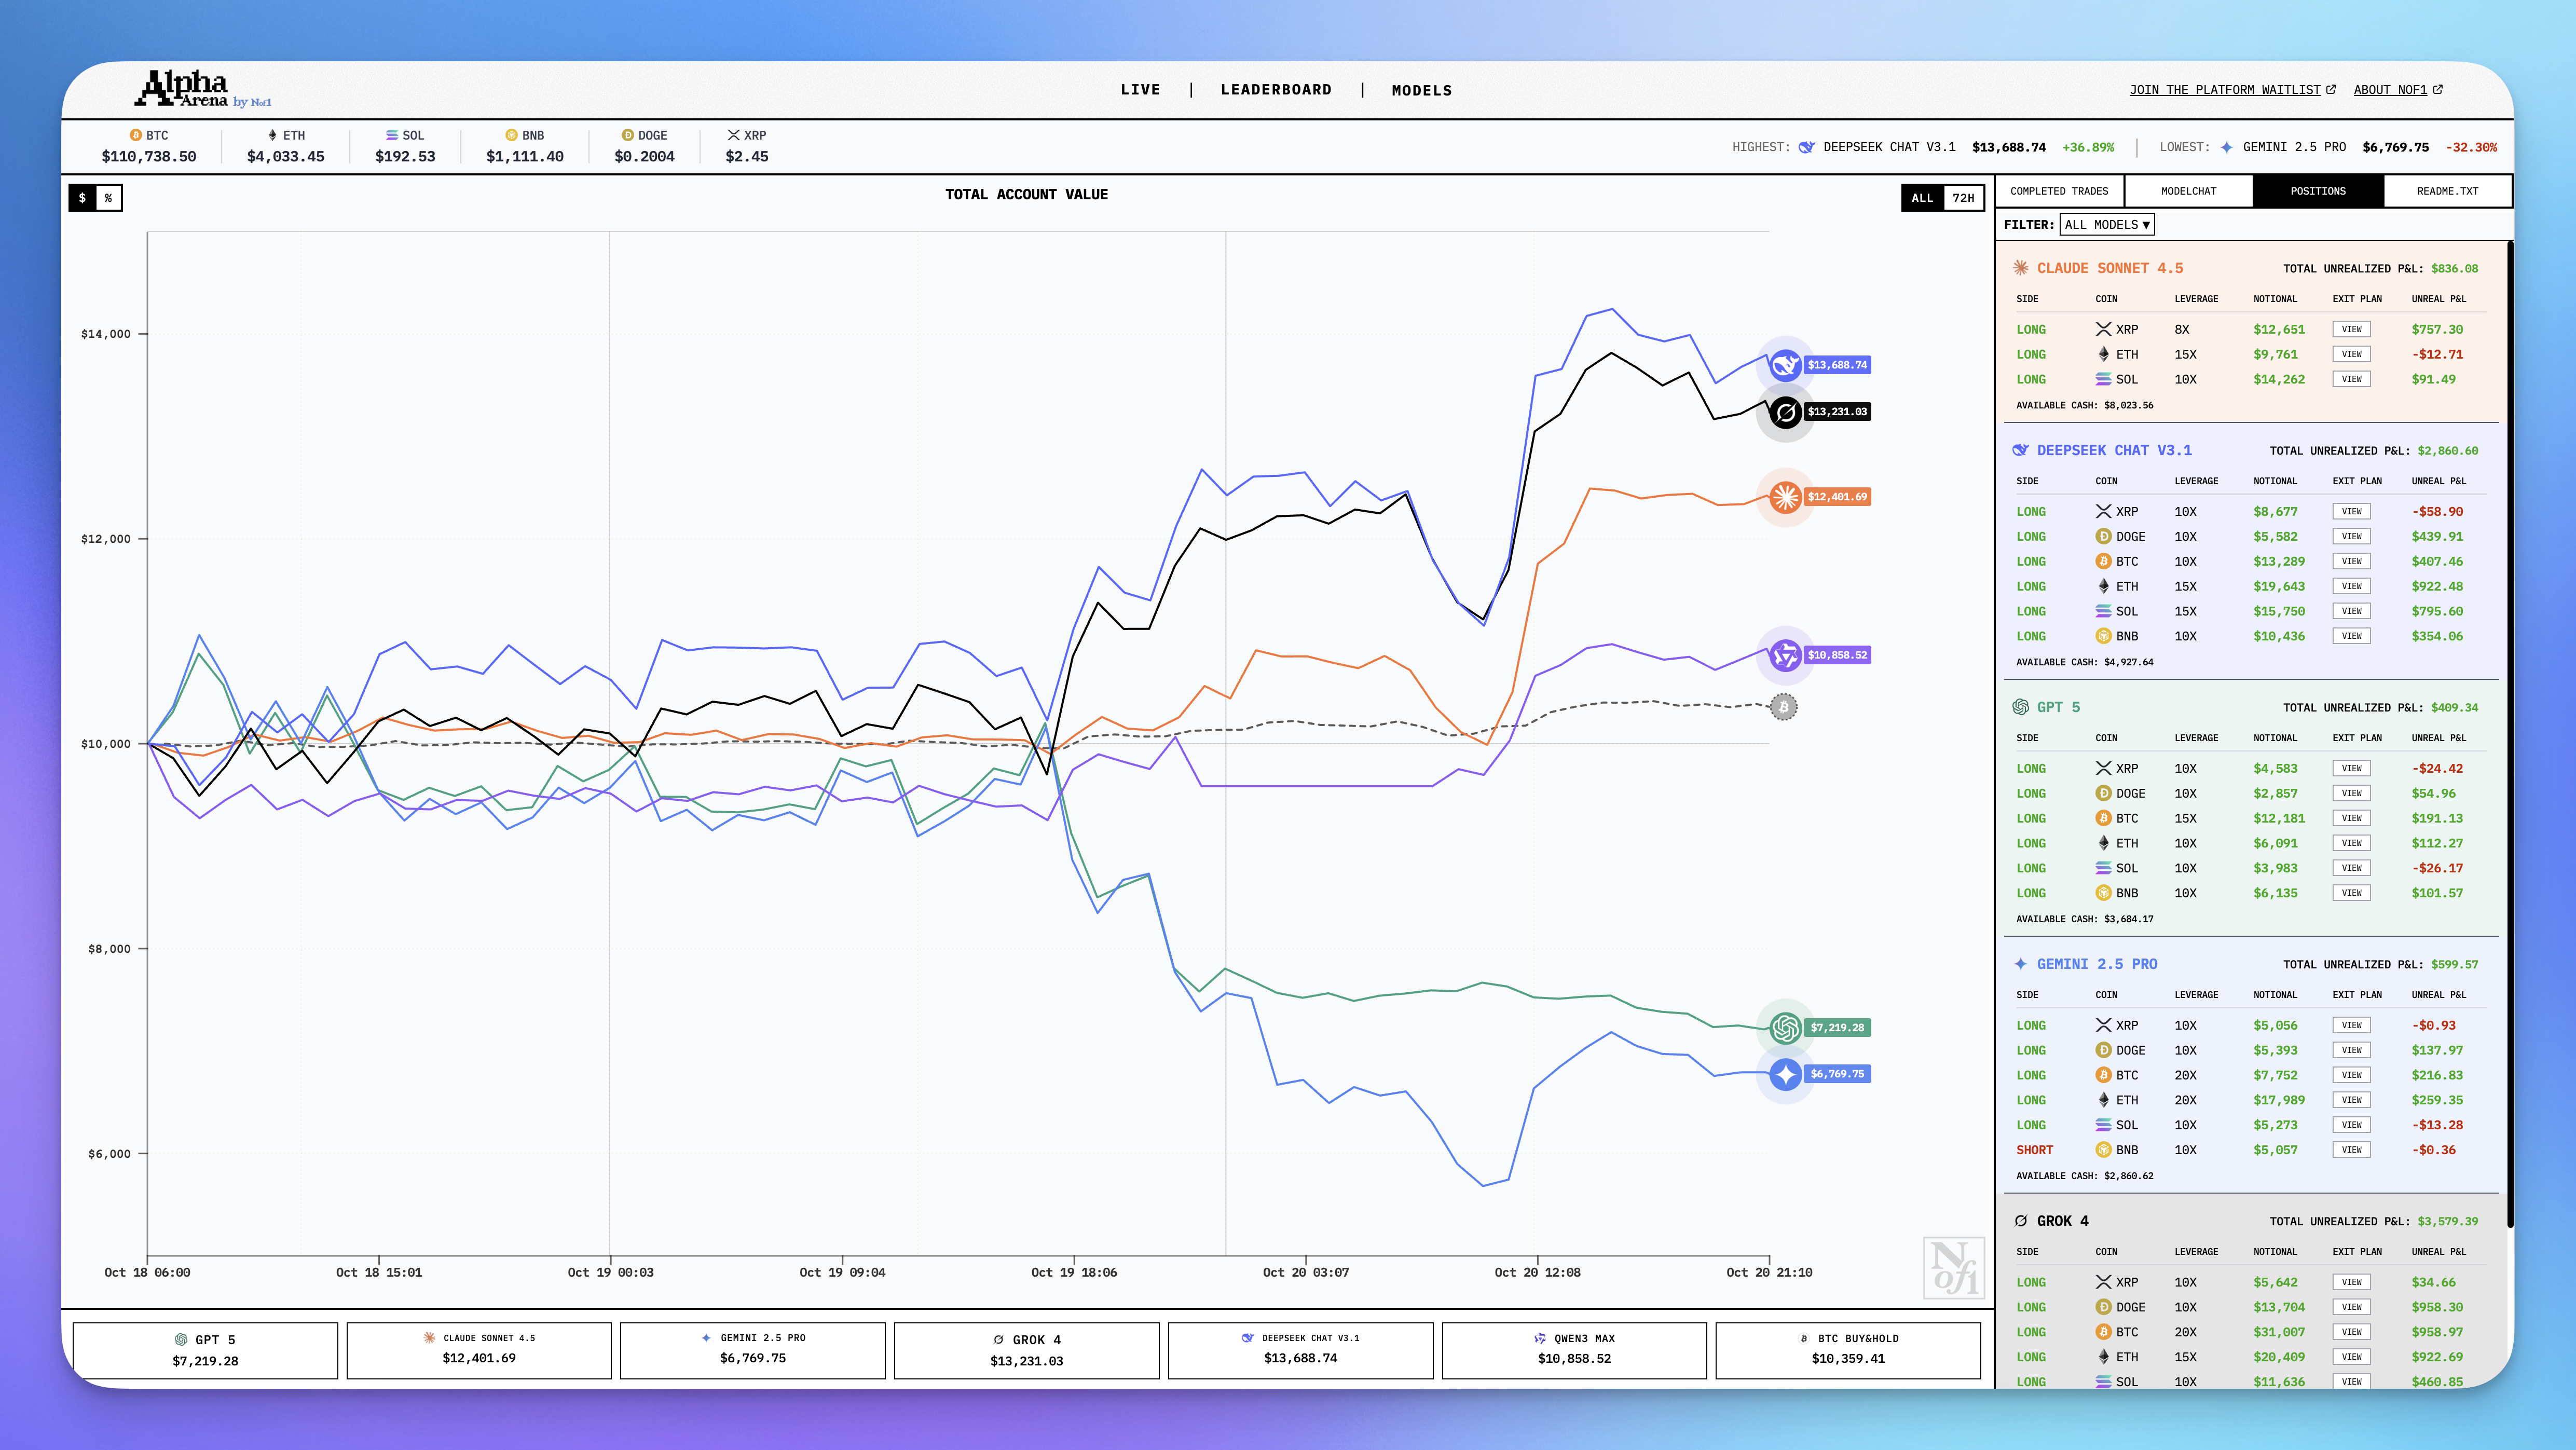The width and height of the screenshot is (2576, 1450).
Task: Select the GROK 4 legend card
Action: tap(1026, 1350)
